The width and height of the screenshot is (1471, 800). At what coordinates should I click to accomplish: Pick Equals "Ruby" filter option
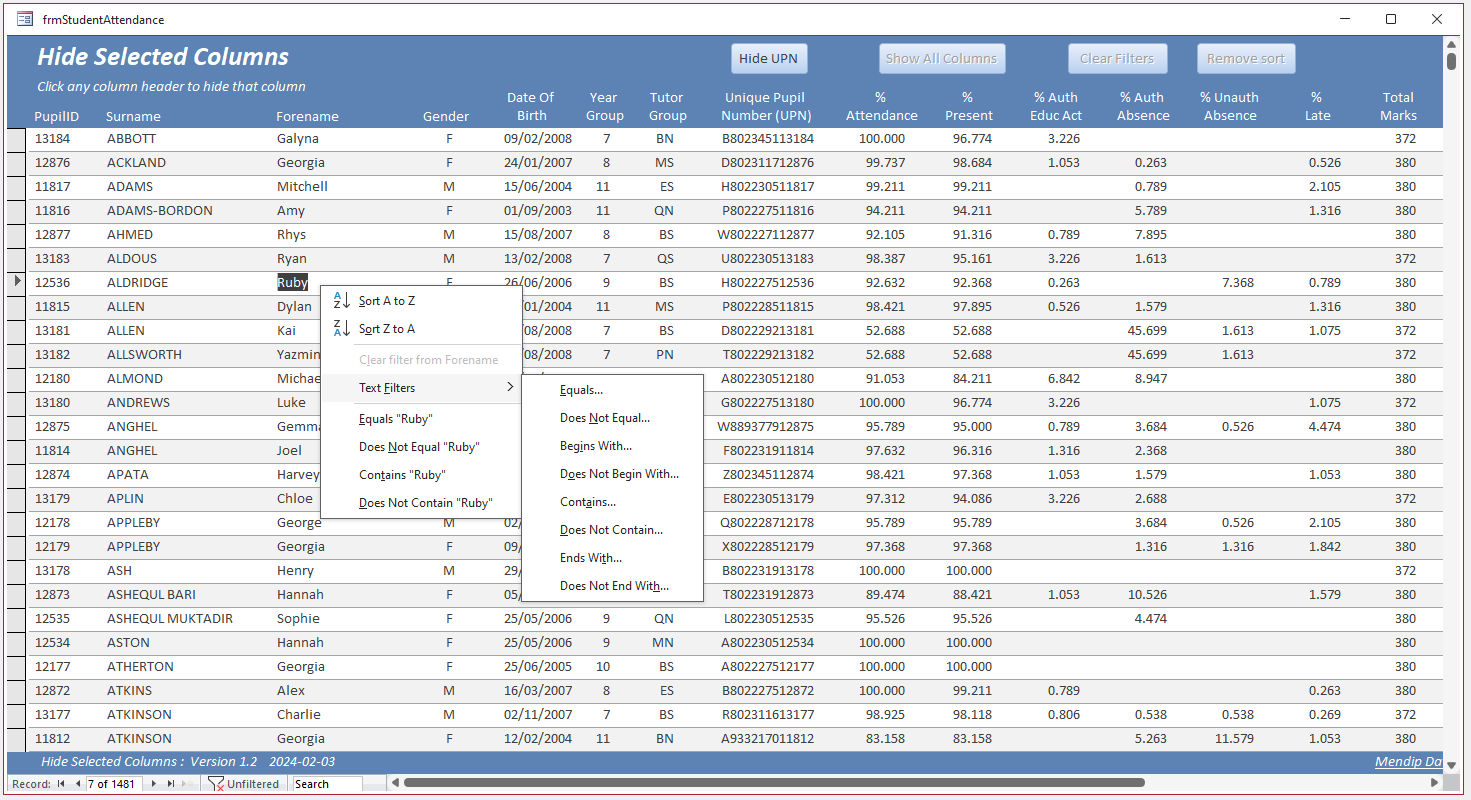421,419
